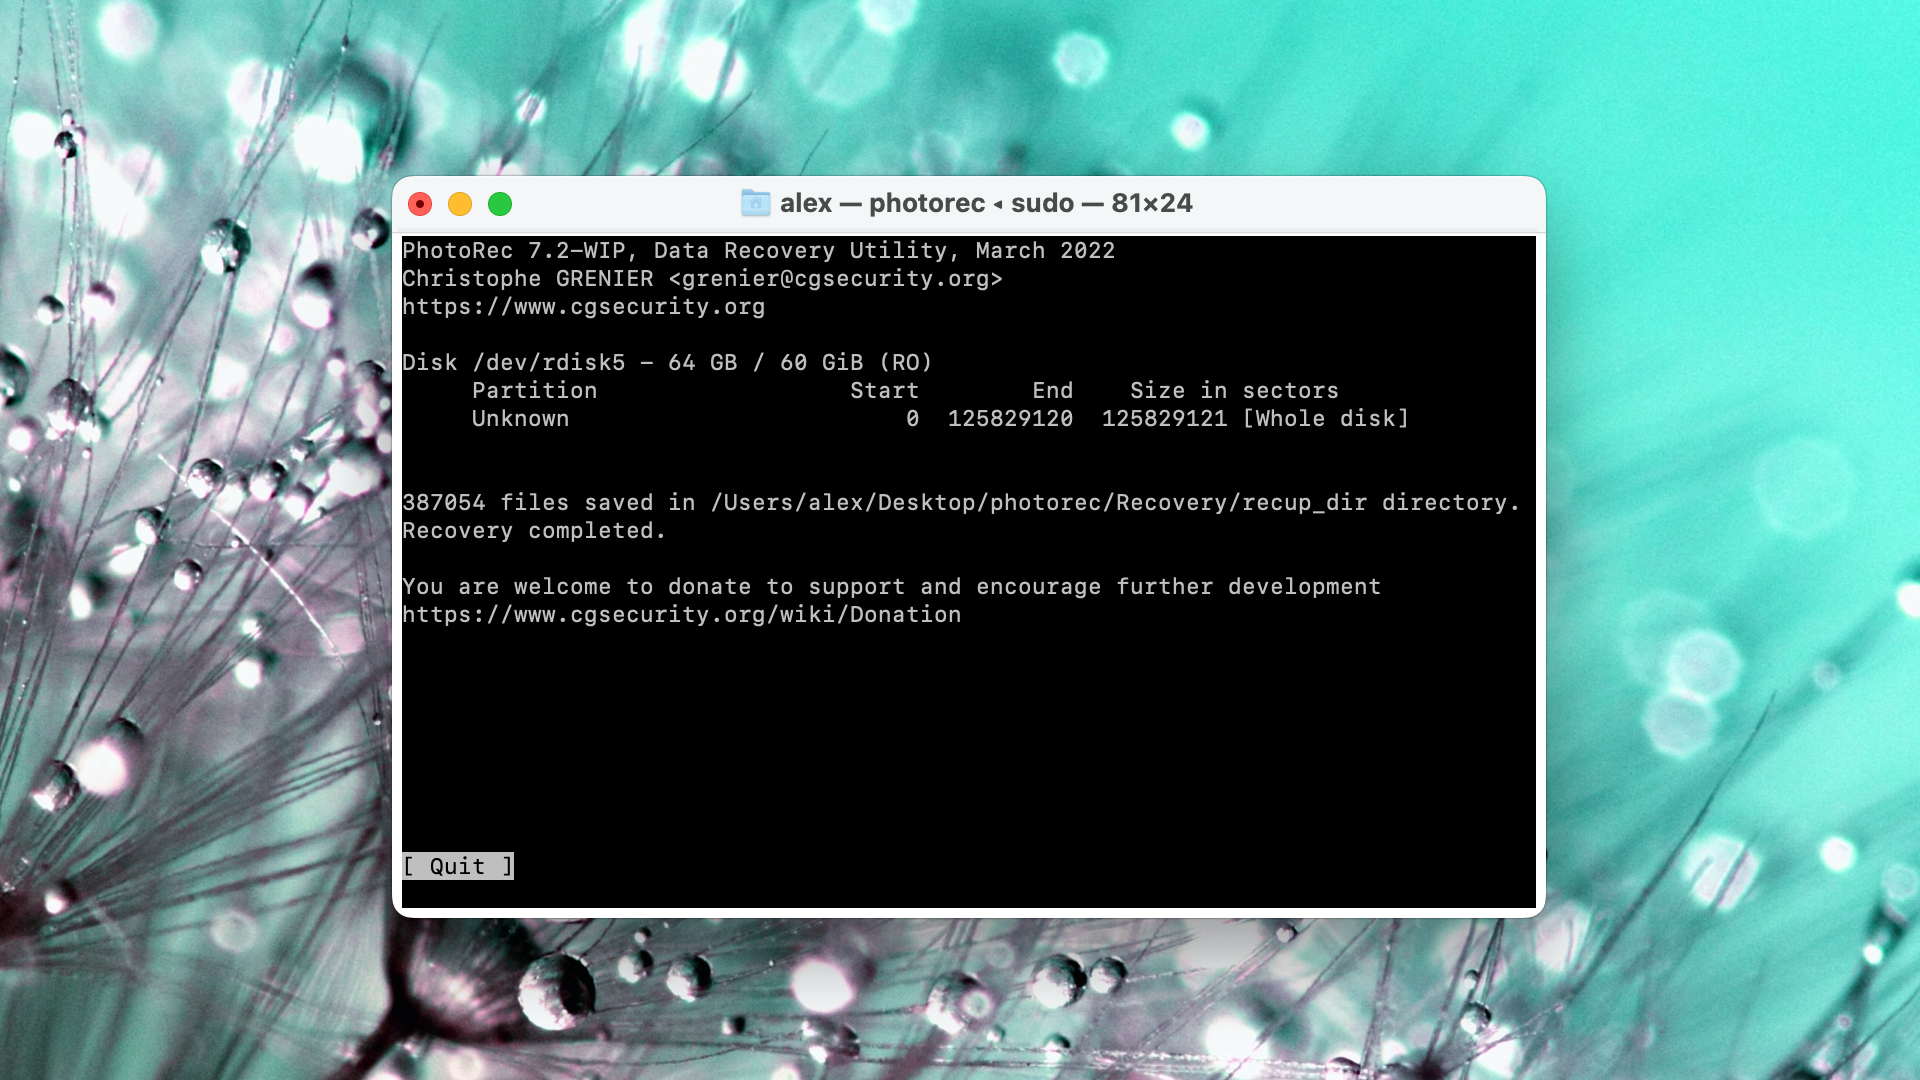Click the 'Disk /dev/rdisk5' line
Screen dimensions: 1920x1080
pyautogui.click(x=667, y=363)
